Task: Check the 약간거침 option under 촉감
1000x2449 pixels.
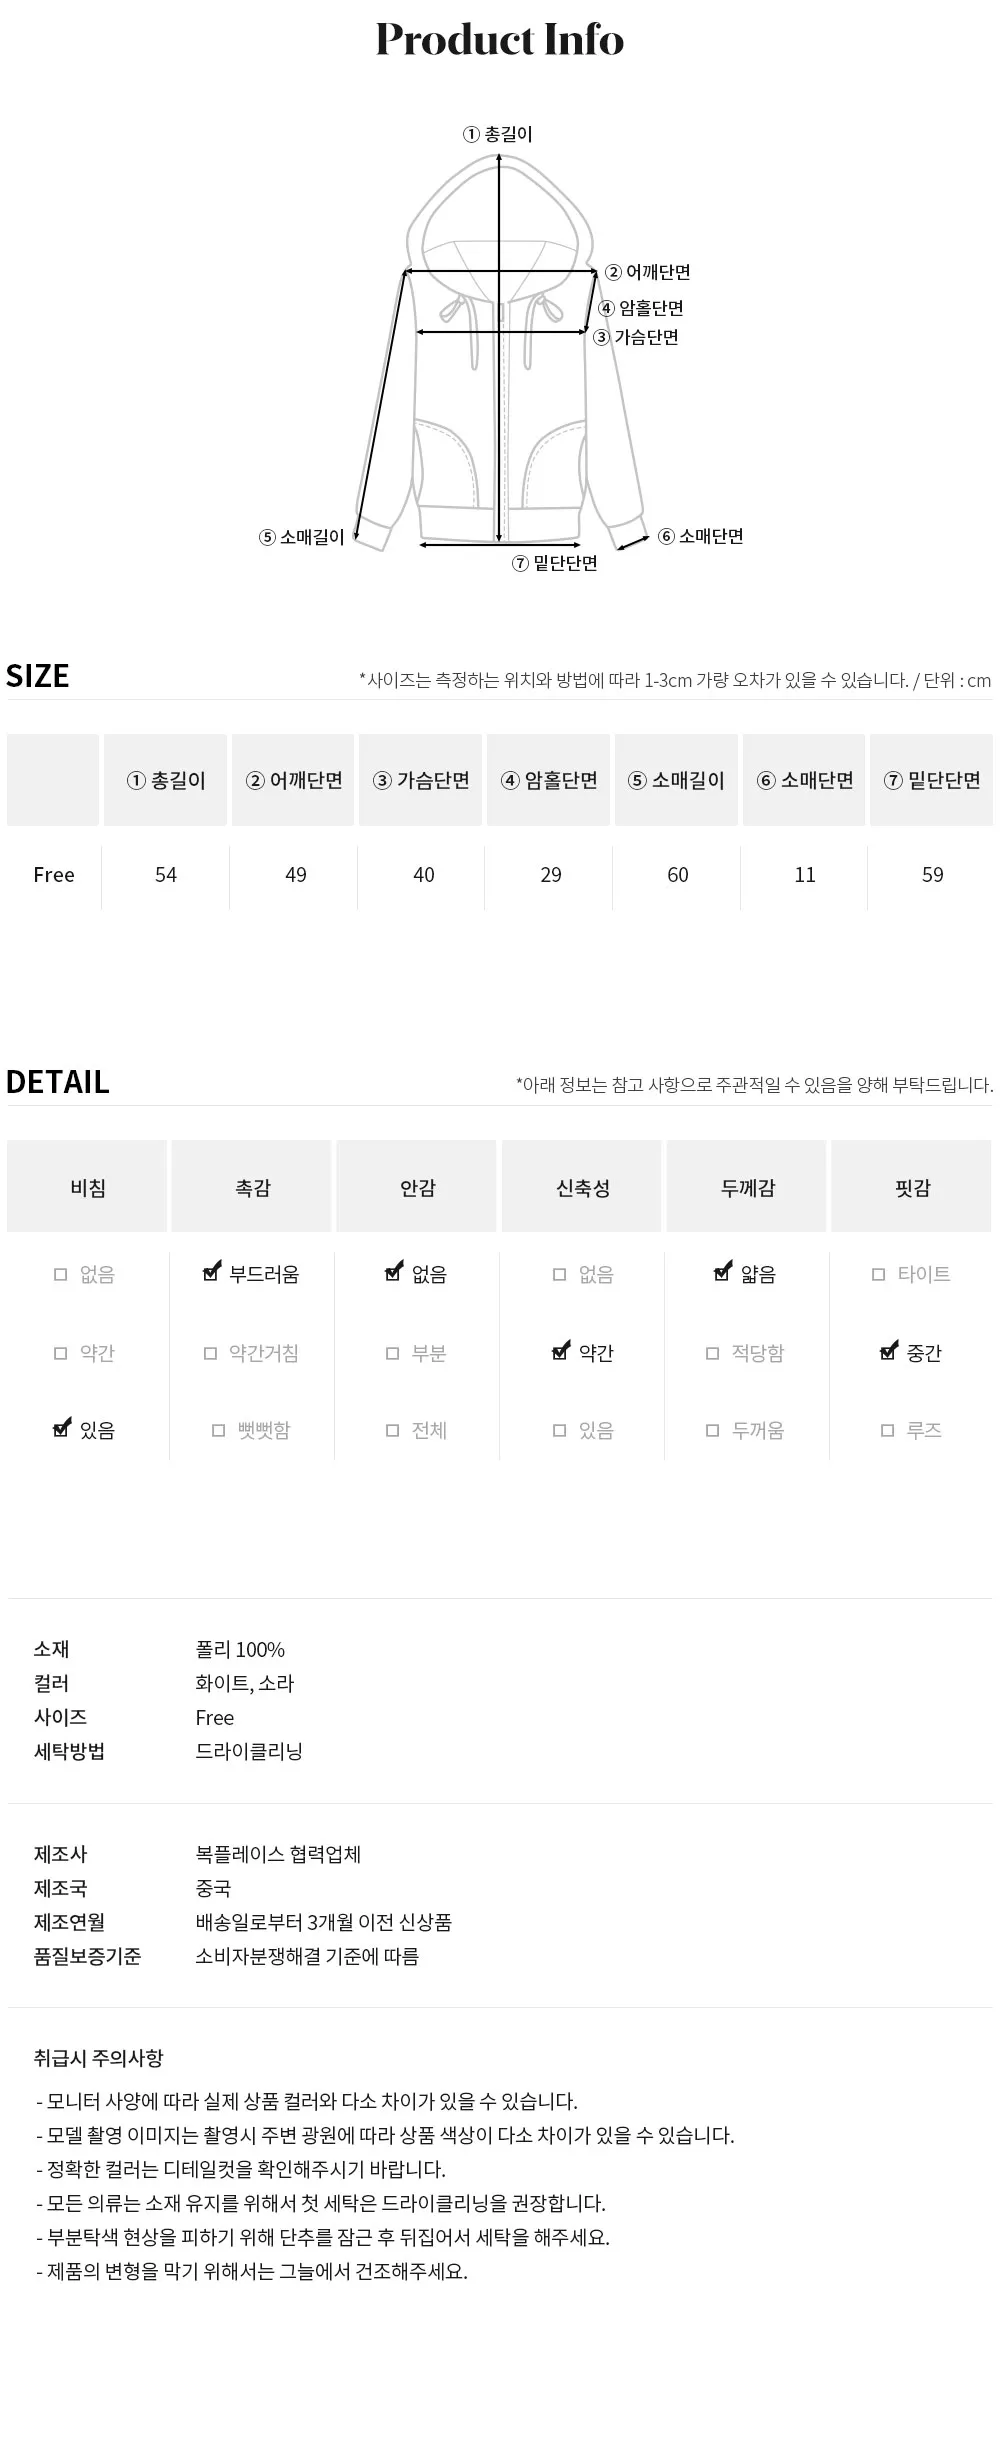Action: tap(210, 1353)
